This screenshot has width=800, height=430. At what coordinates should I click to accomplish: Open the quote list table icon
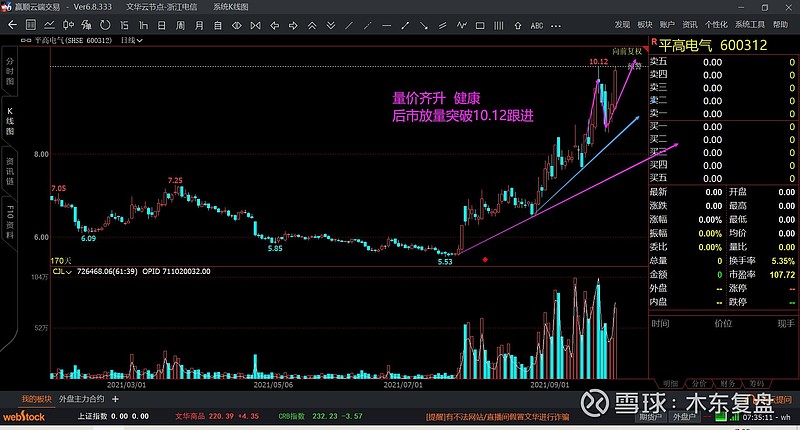pos(31,25)
